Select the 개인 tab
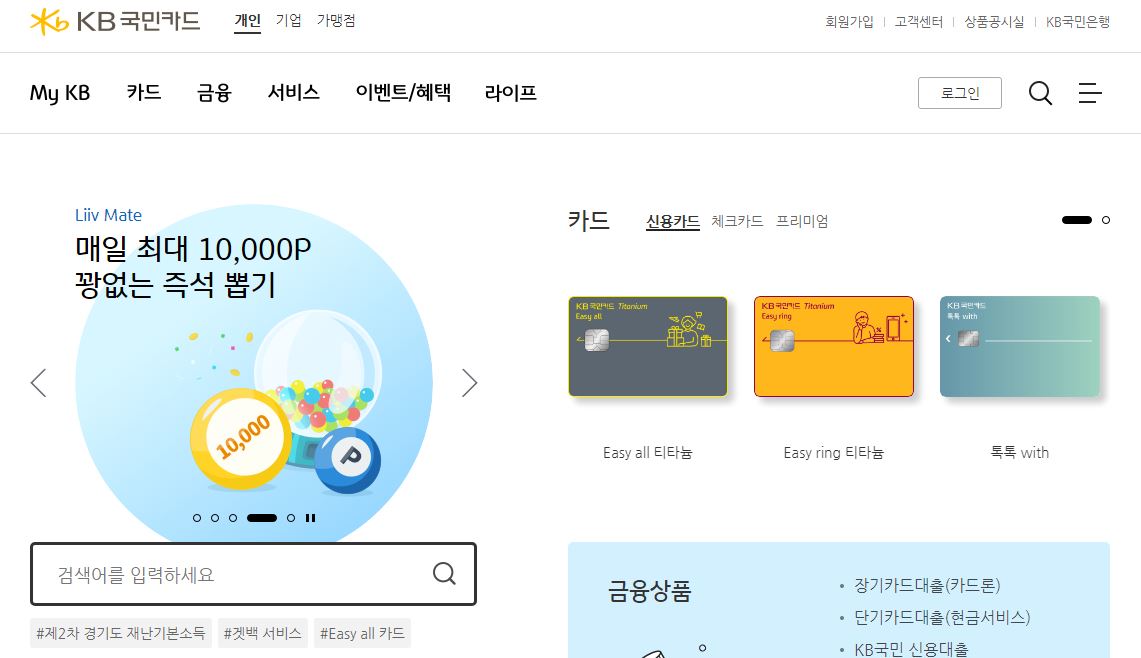Screen dimensions: 1141x658 point(247,21)
